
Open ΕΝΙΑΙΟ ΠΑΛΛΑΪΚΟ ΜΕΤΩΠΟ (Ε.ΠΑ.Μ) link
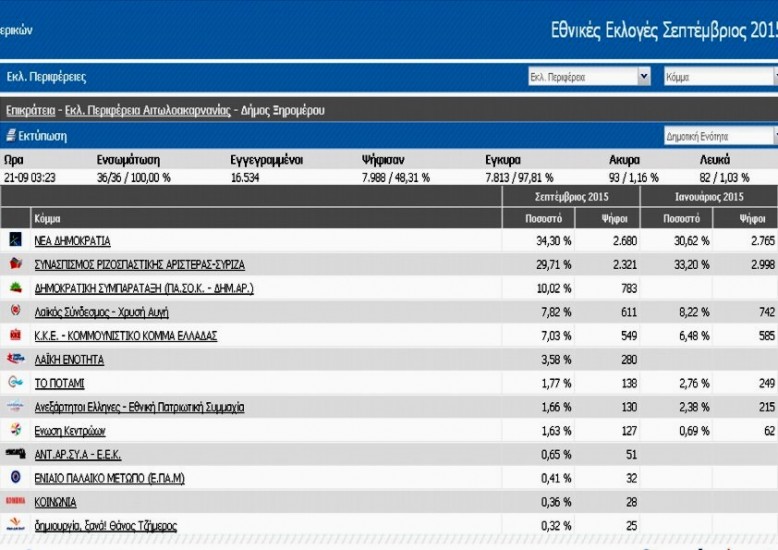coord(109,479)
